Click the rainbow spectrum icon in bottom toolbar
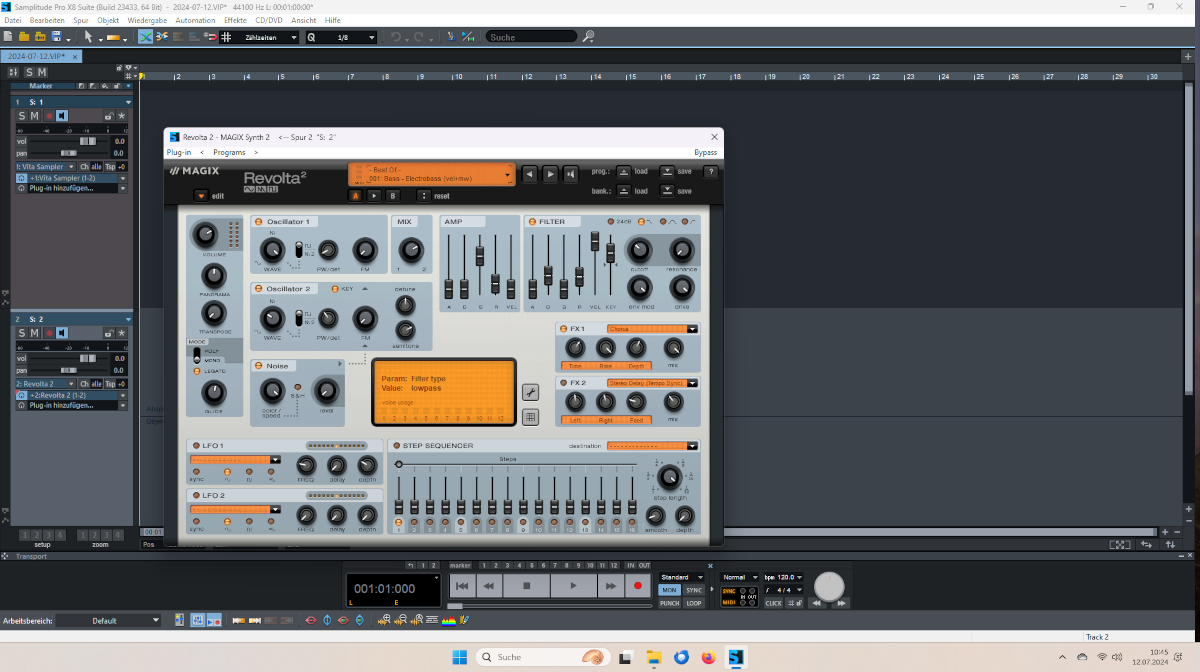1200x672 pixels. click(450, 621)
